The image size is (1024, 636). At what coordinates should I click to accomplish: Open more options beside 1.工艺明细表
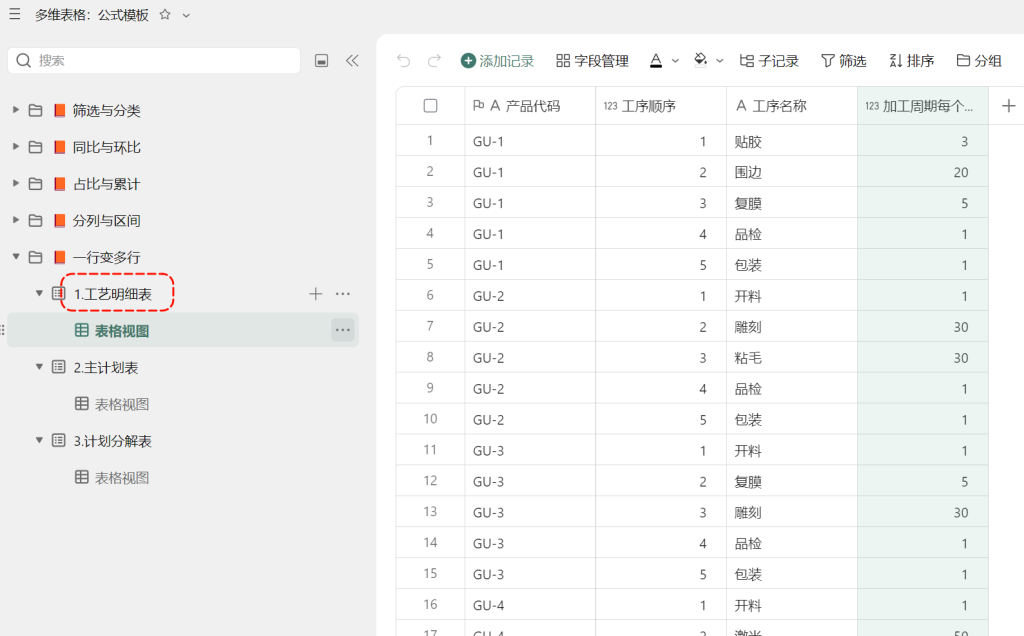pyautogui.click(x=343, y=294)
